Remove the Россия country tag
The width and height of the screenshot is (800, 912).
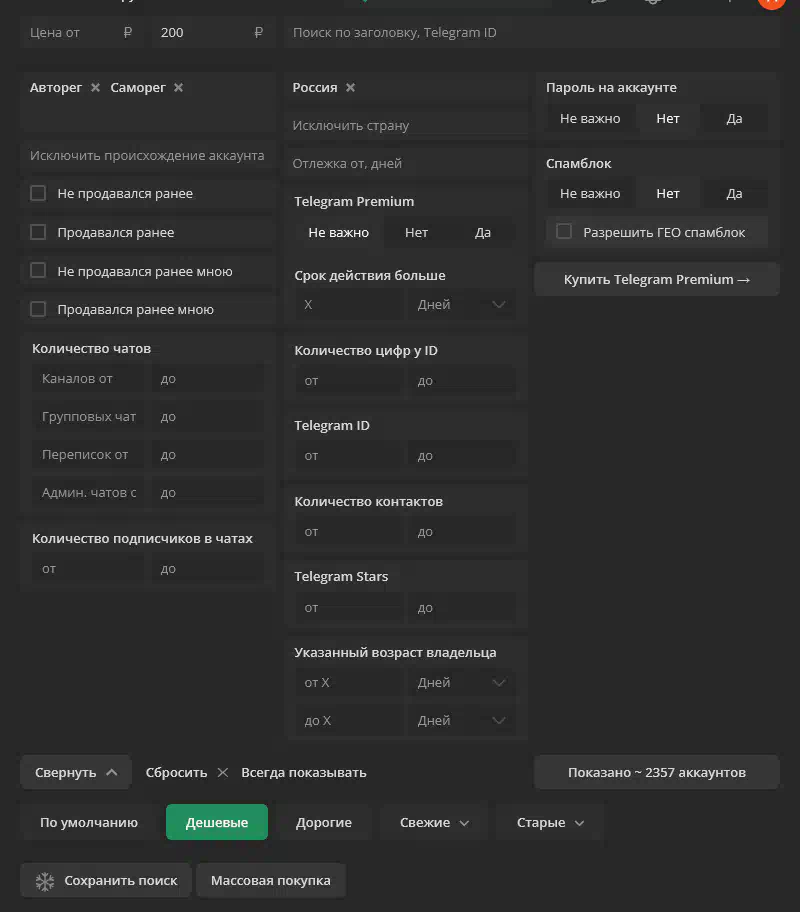pyautogui.click(x=350, y=87)
